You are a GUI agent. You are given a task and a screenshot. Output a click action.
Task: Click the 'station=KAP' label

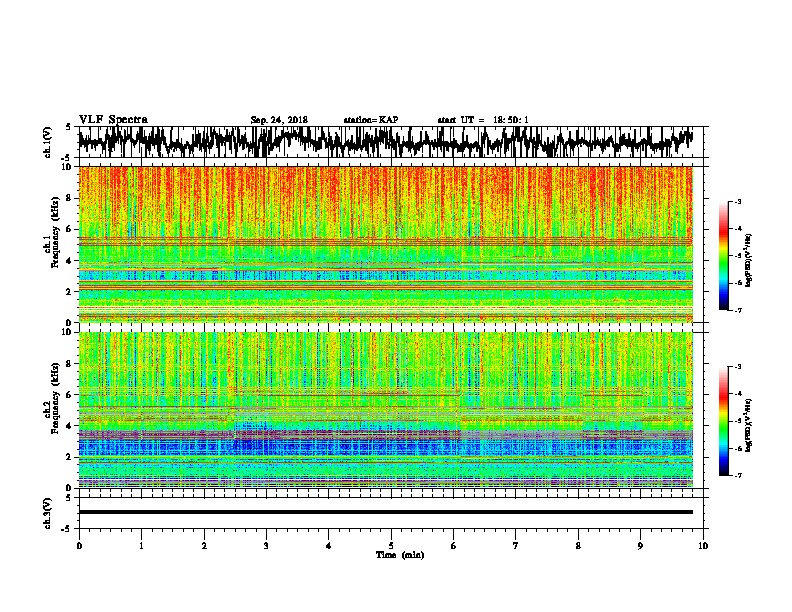pos(371,120)
